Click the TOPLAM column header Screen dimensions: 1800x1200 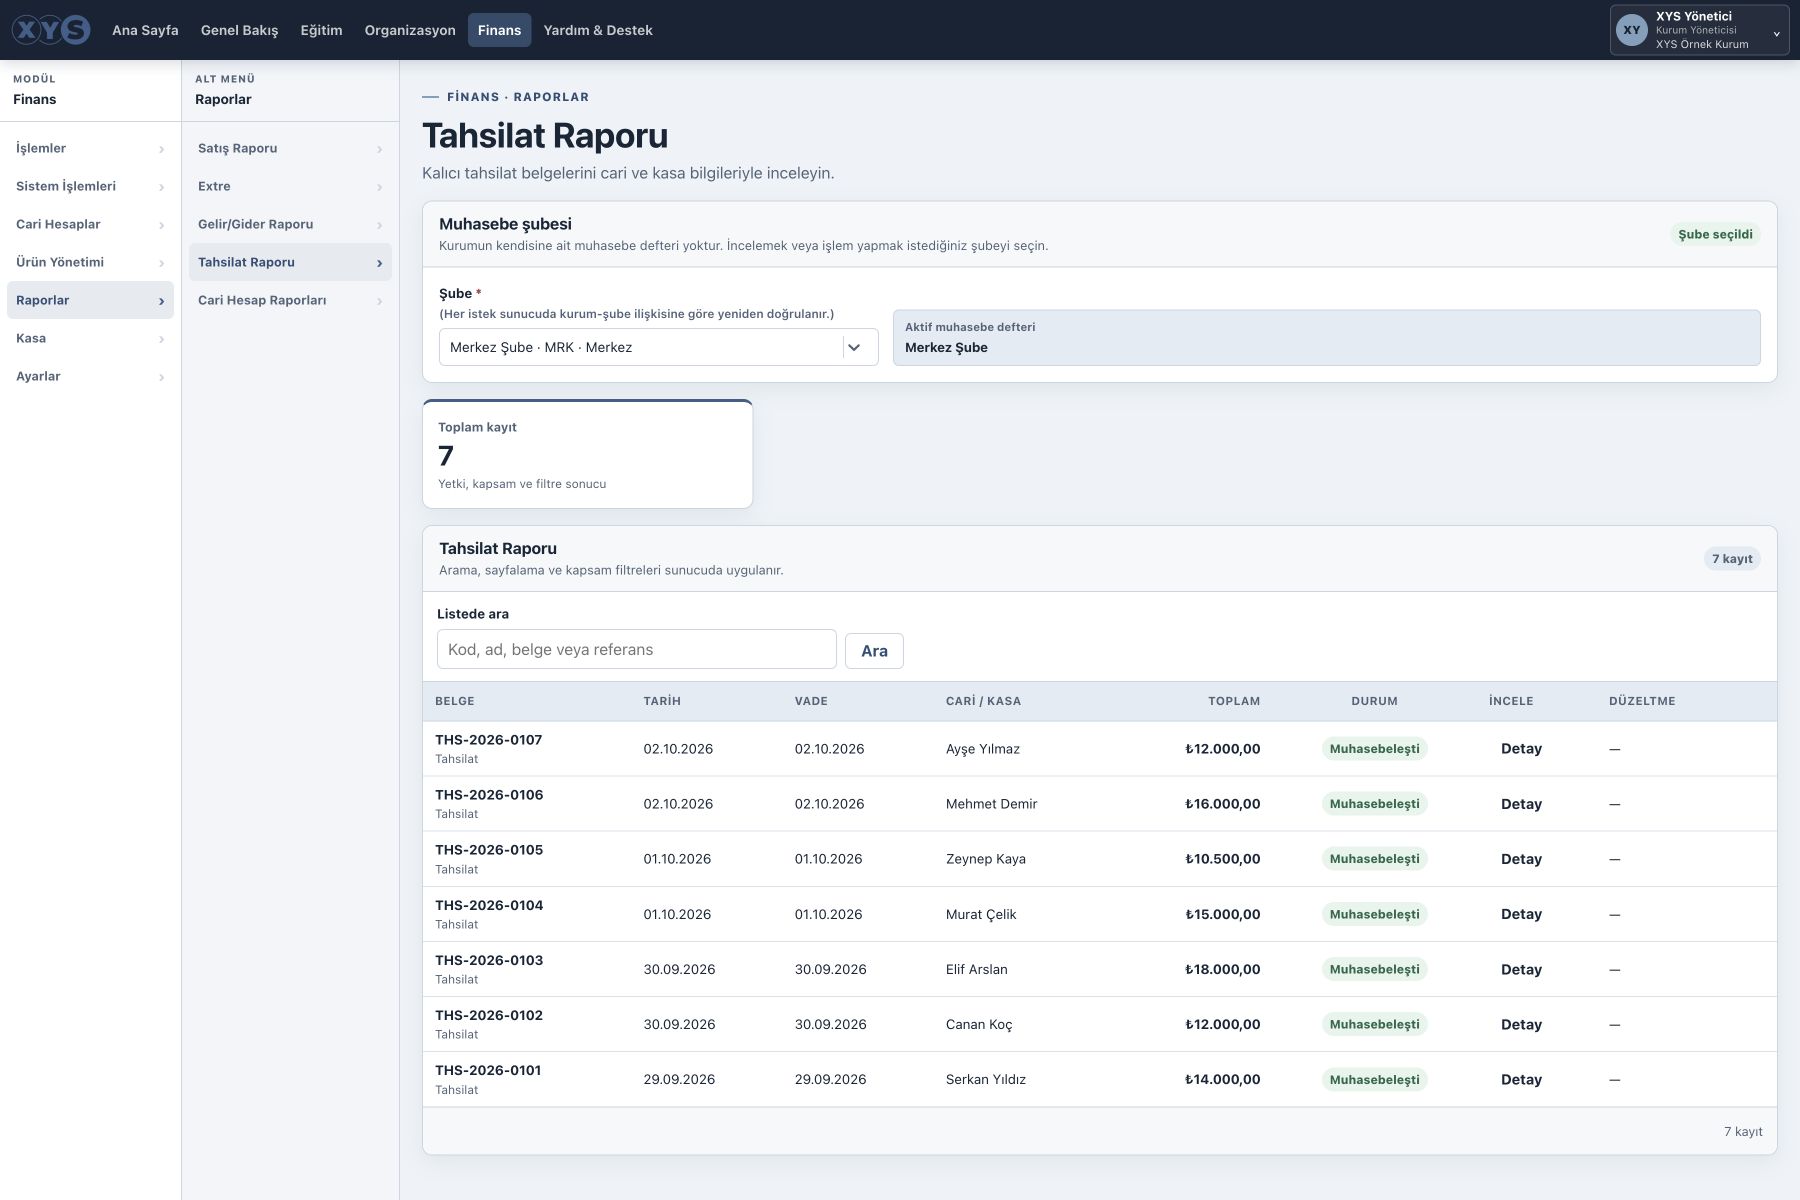1234,701
